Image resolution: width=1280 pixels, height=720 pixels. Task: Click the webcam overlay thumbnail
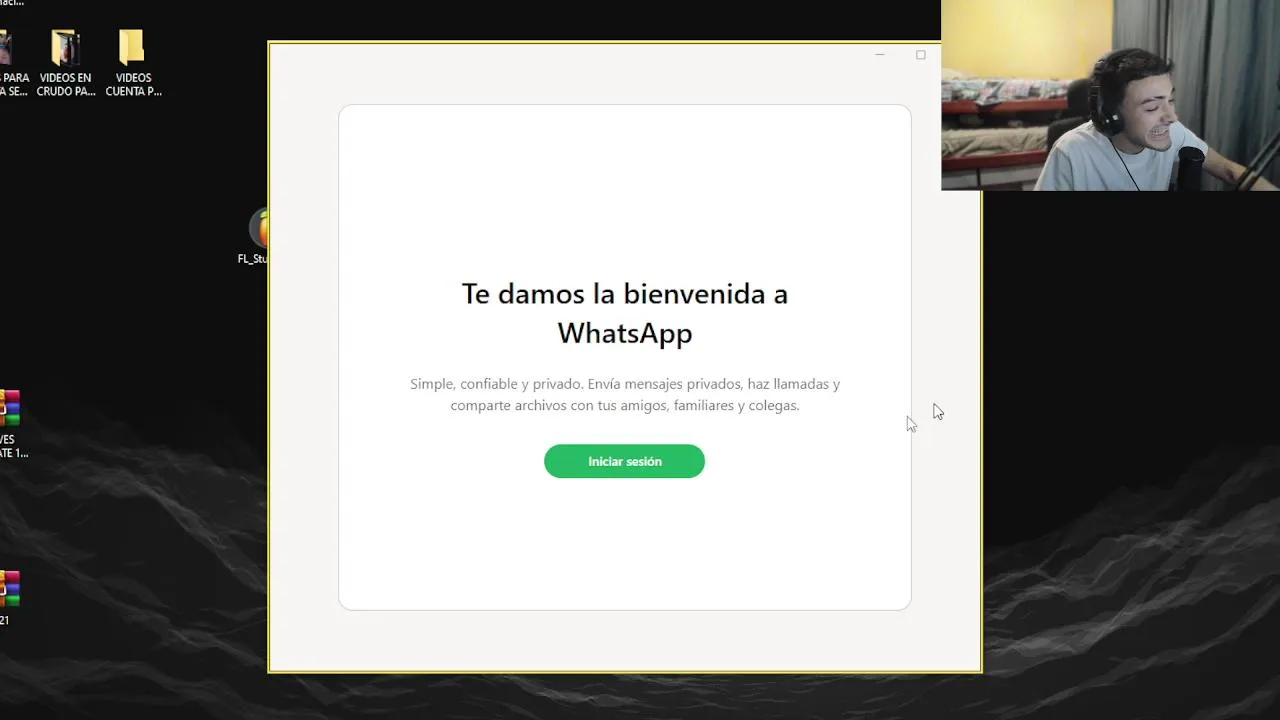[x=1110, y=95]
